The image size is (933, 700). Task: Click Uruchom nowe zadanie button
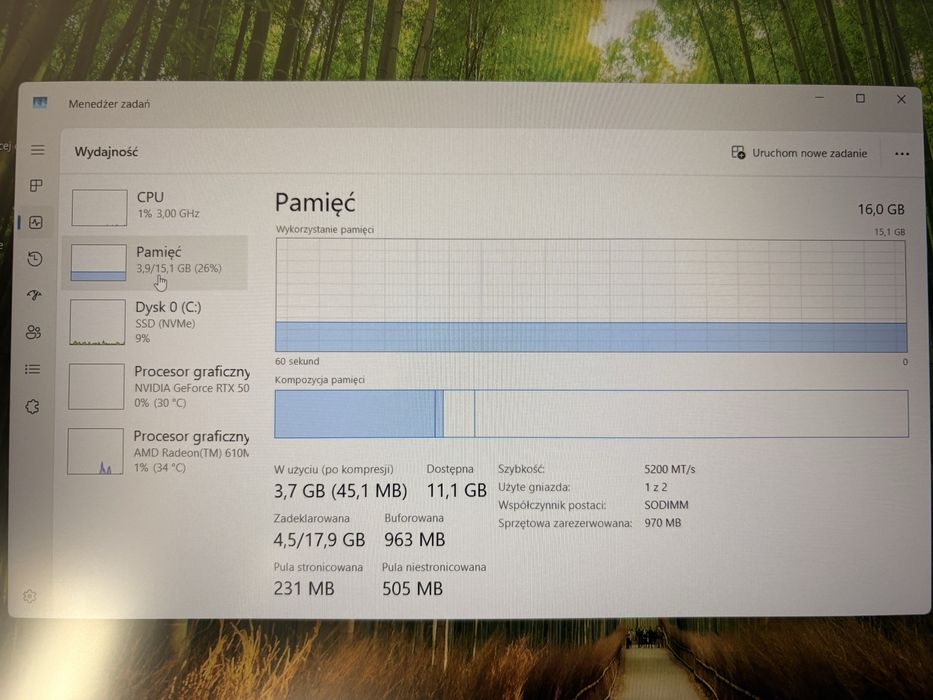[x=799, y=153]
